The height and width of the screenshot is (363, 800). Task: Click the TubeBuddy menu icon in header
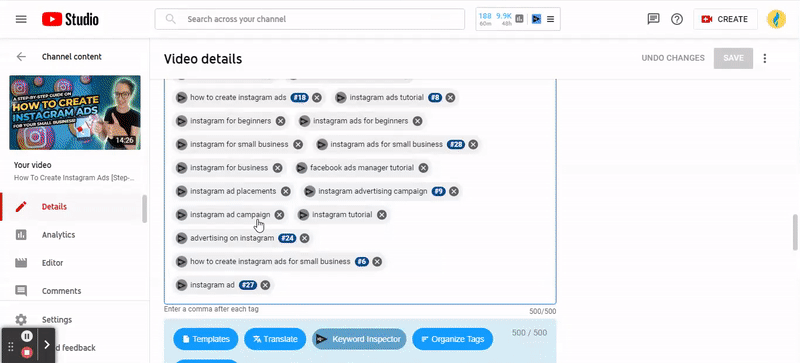551,19
